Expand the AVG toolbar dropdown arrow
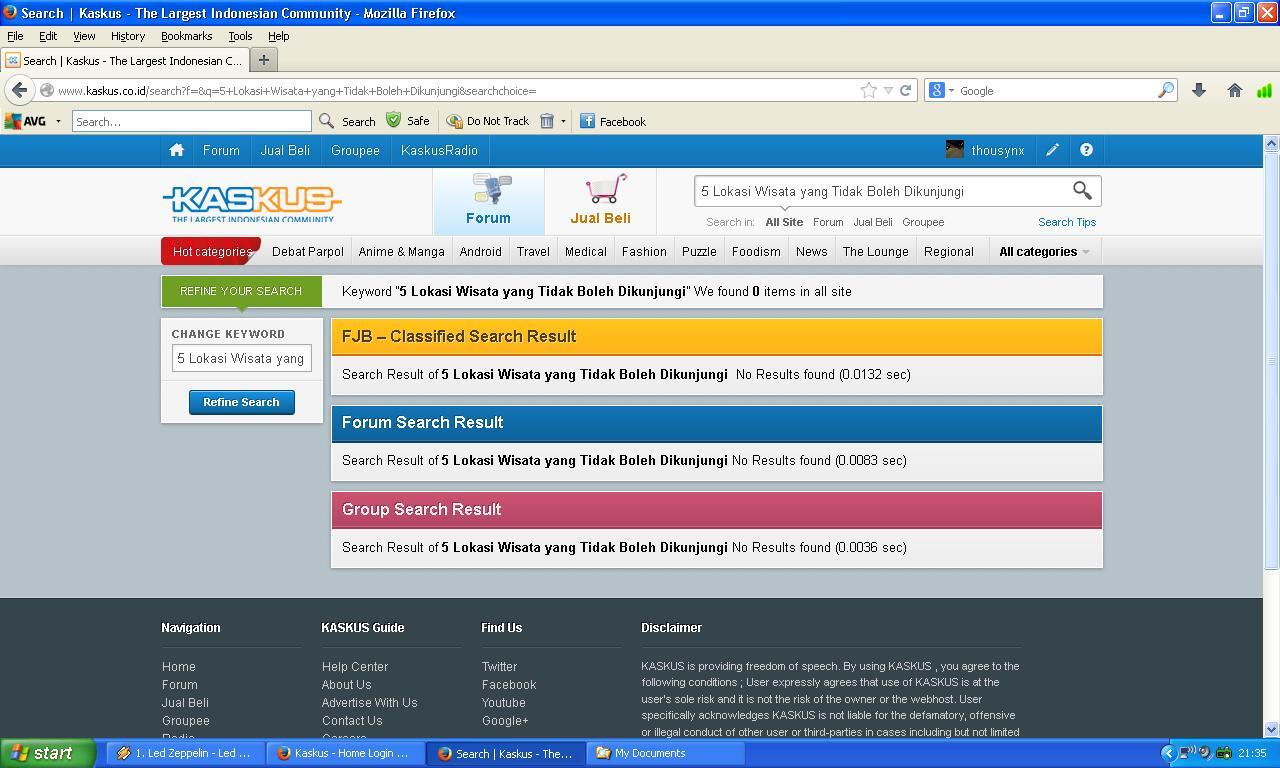 click(58, 121)
